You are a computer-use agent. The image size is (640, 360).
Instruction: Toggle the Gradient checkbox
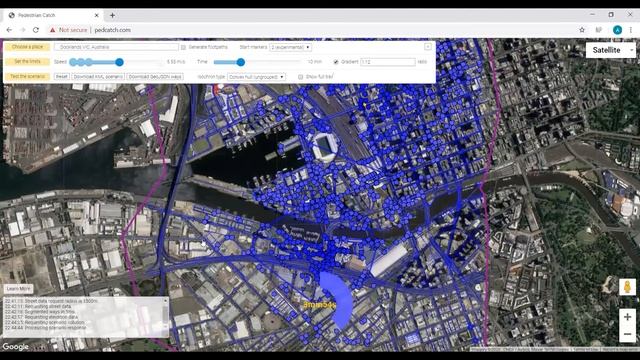point(336,62)
